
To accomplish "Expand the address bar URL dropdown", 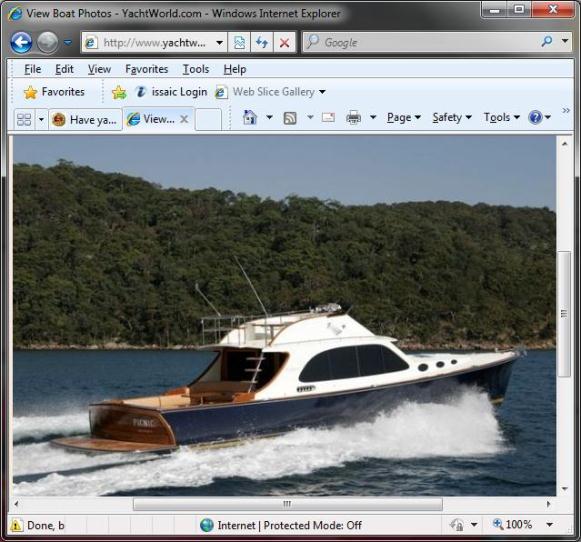I will tap(219, 43).
